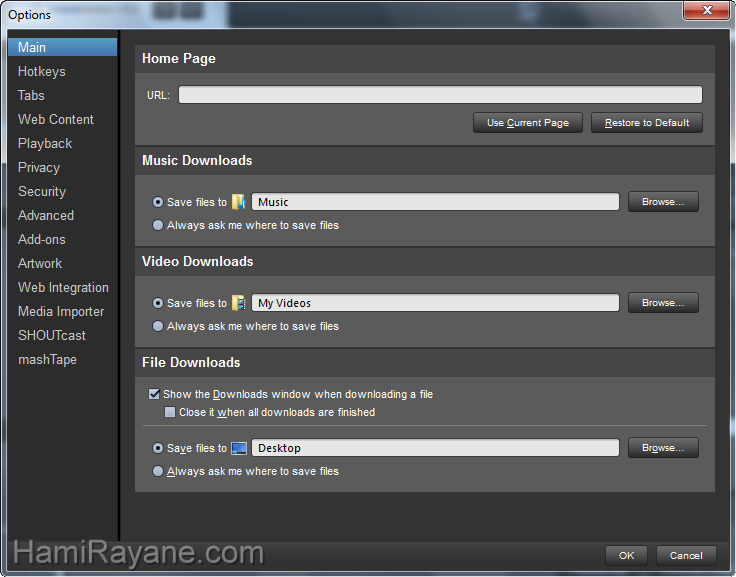Browse for the Music download folder
This screenshot has height=577, width=736.
663,202
